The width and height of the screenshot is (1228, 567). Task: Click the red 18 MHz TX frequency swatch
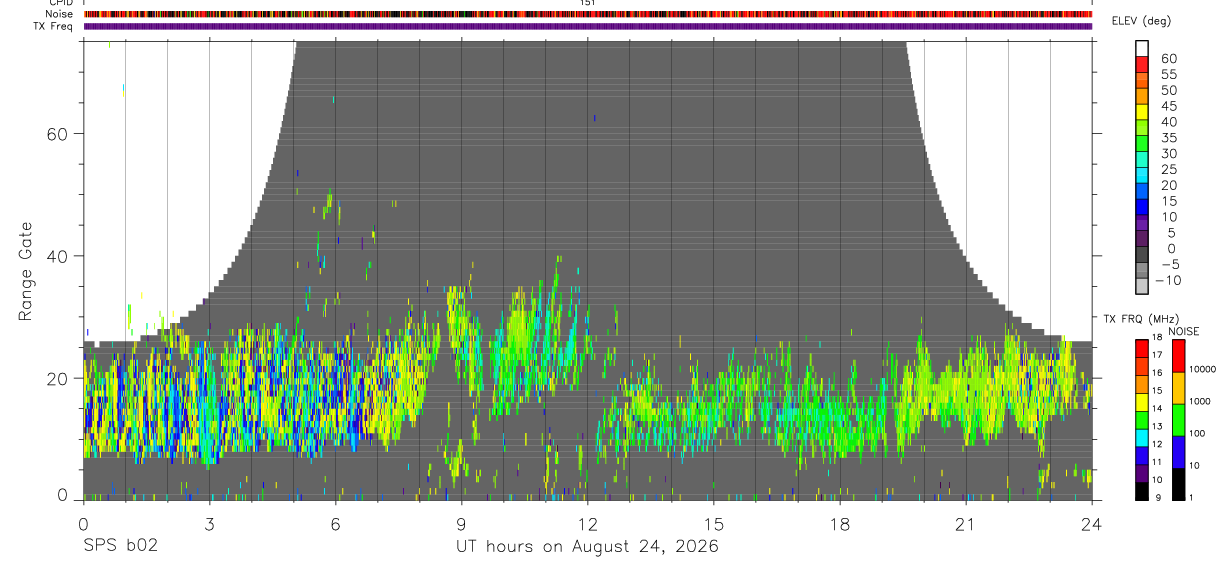point(1142,348)
